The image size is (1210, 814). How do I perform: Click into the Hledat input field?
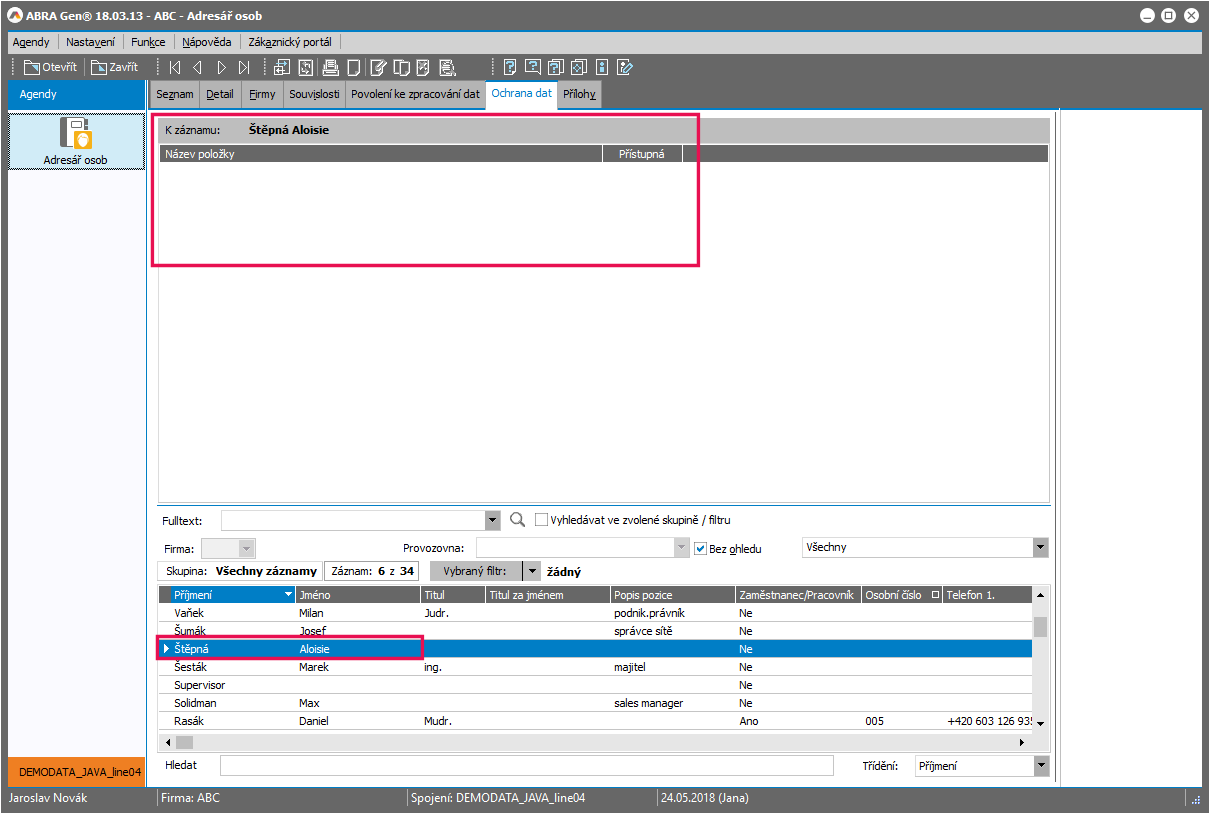coord(526,766)
